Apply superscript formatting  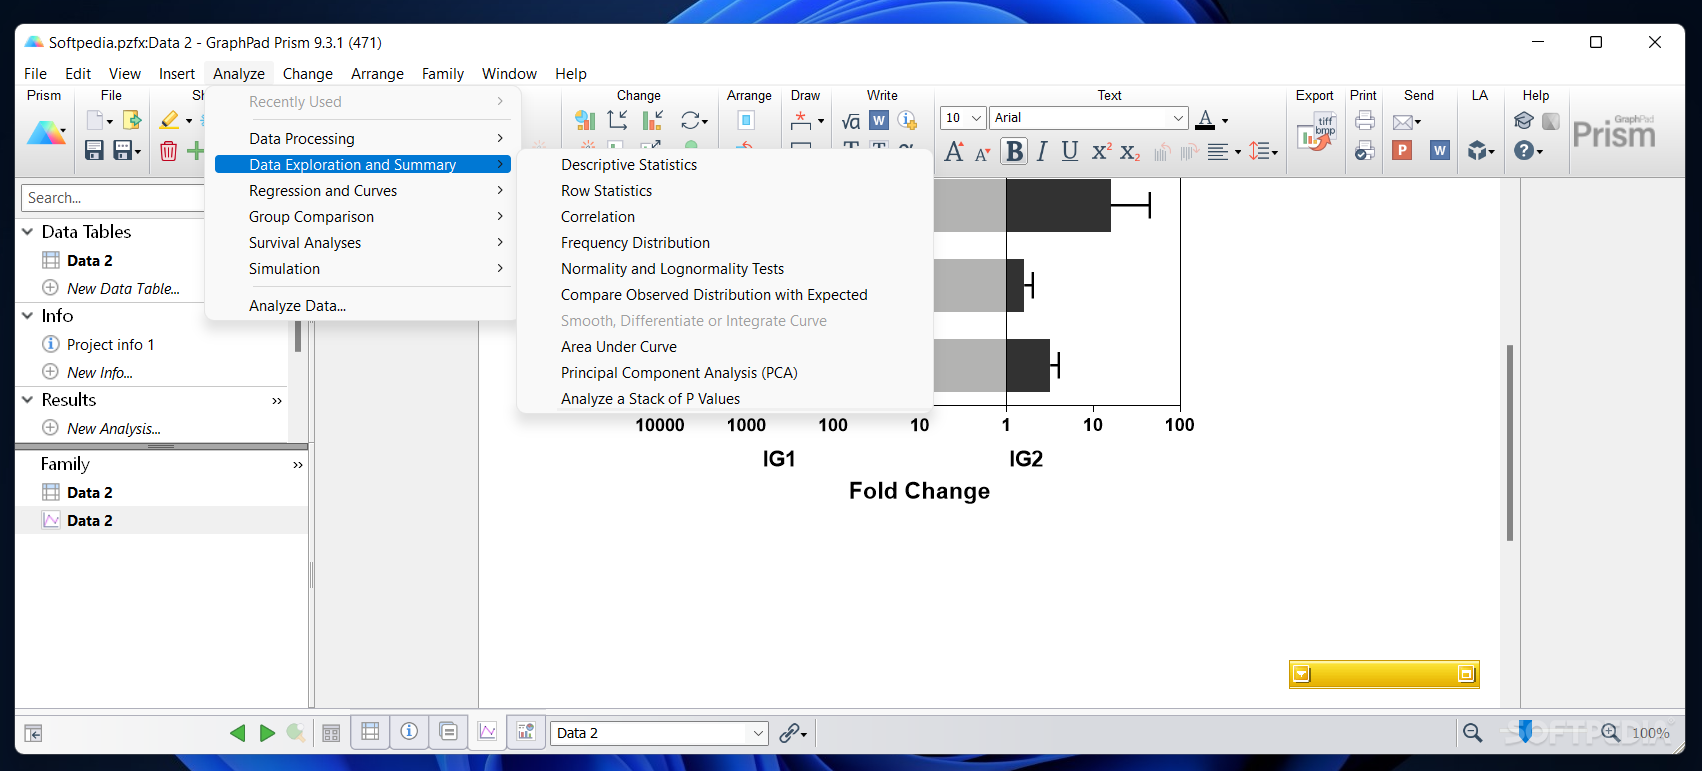coord(1101,151)
